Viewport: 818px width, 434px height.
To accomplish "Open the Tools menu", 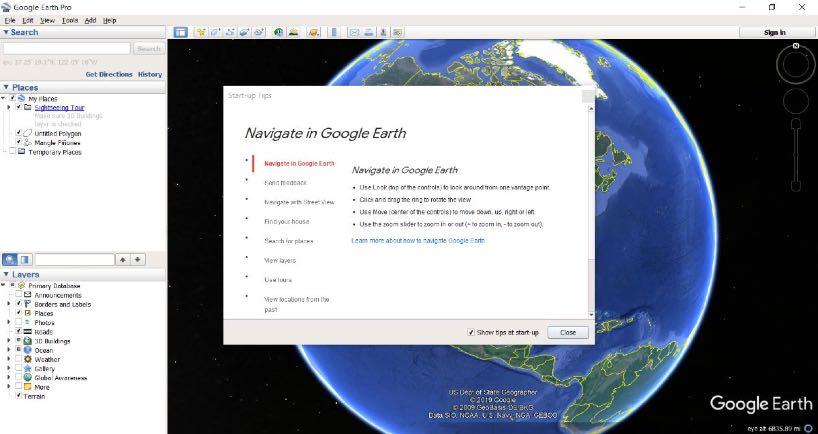I will [x=69, y=20].
